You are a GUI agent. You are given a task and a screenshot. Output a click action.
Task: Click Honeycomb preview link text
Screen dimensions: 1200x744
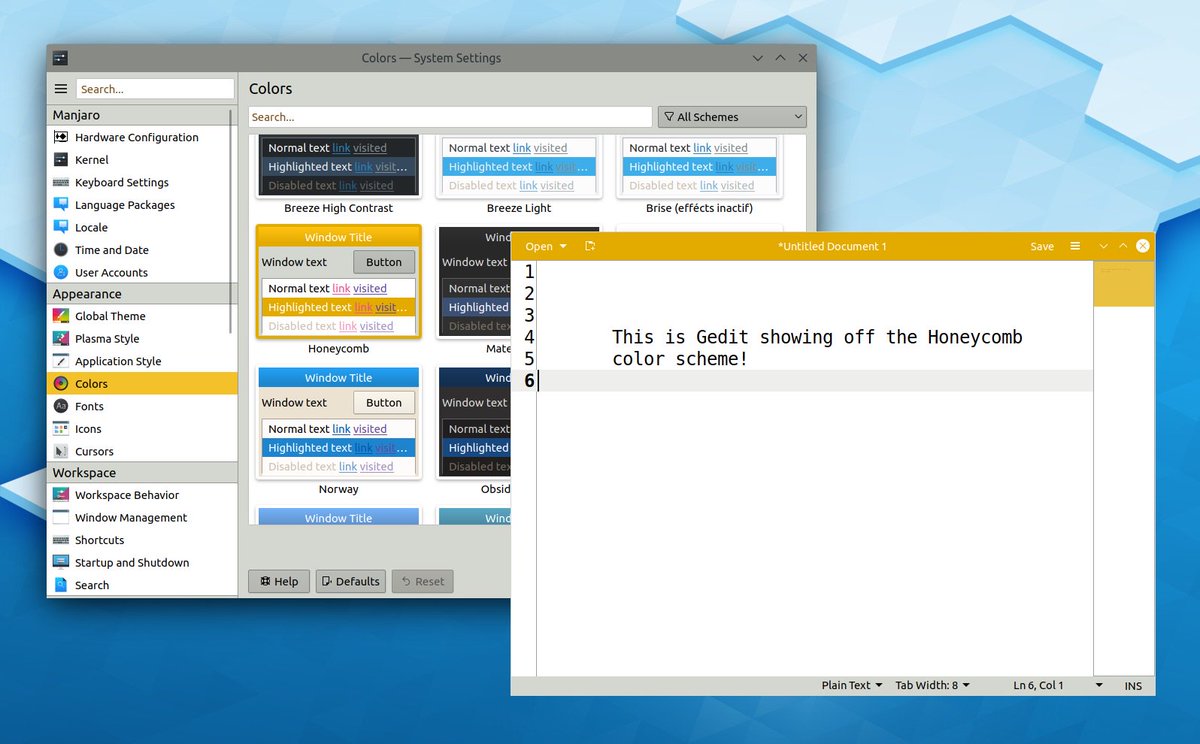(341, 288)
